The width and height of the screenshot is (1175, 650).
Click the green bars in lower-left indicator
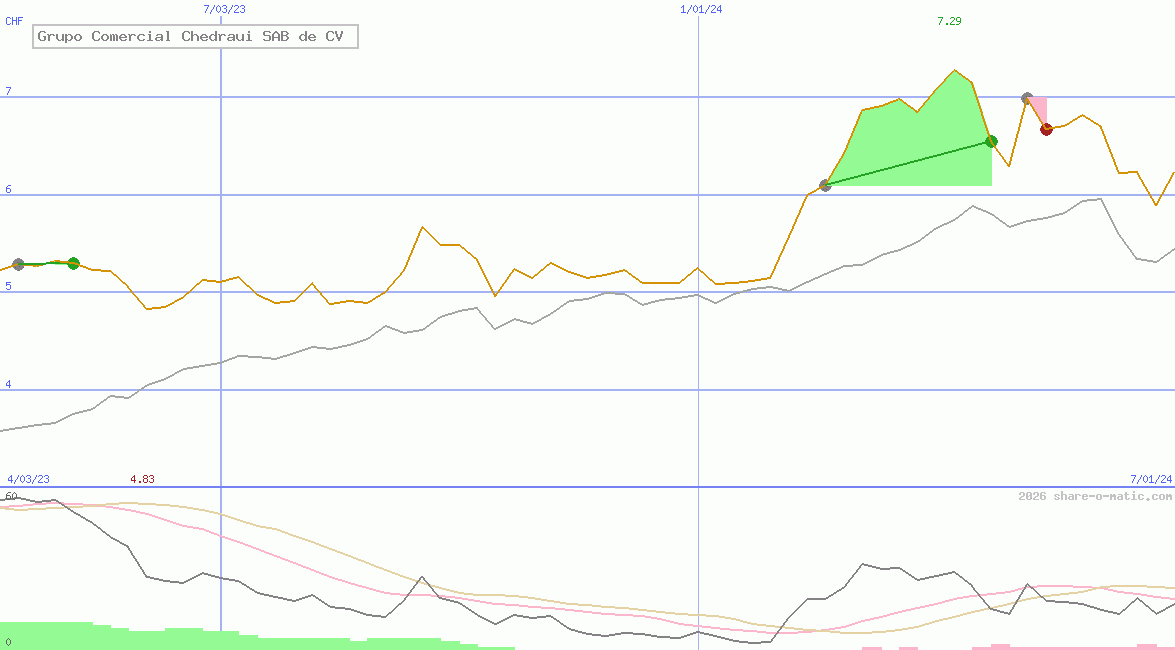(x=60, y=635)
